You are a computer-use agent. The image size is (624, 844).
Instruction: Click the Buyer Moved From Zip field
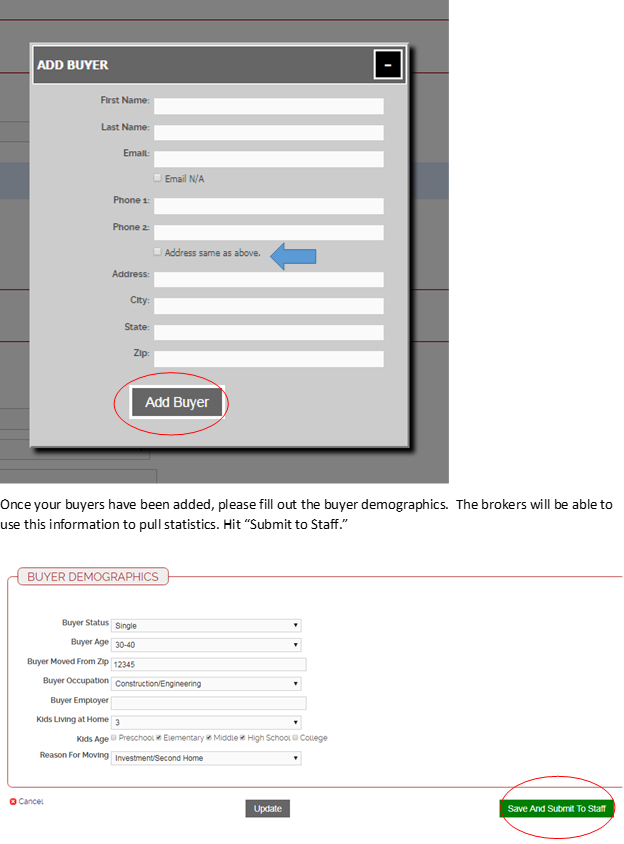point(208,664)
